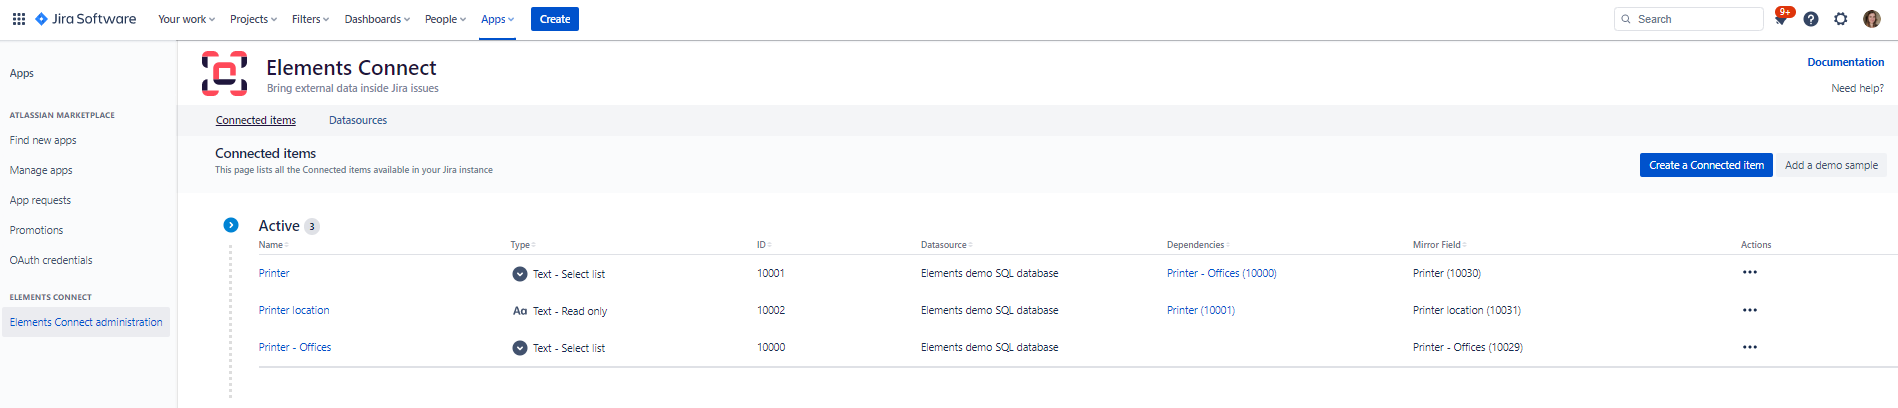Collapse the Active section chevron
This screenshot has width=1898, height=408.
tap(231, 225)
